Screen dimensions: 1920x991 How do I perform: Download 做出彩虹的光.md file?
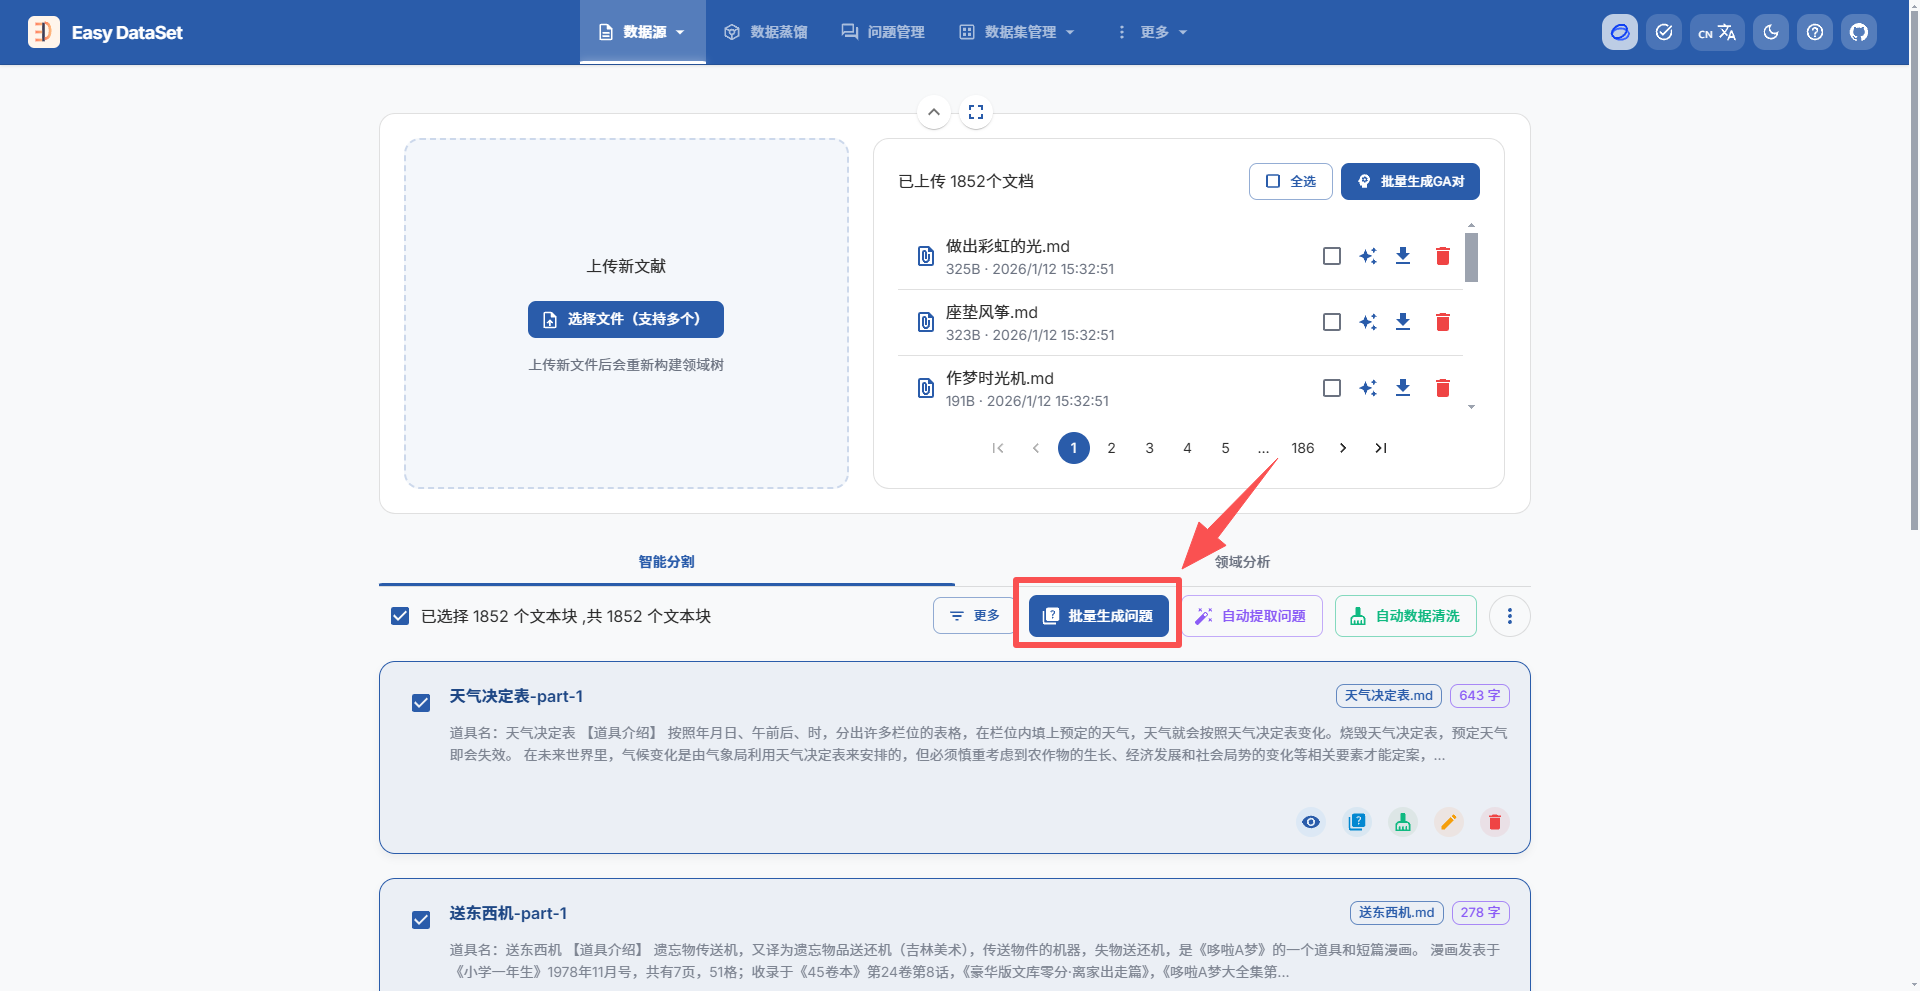(x=1403, y=256)
